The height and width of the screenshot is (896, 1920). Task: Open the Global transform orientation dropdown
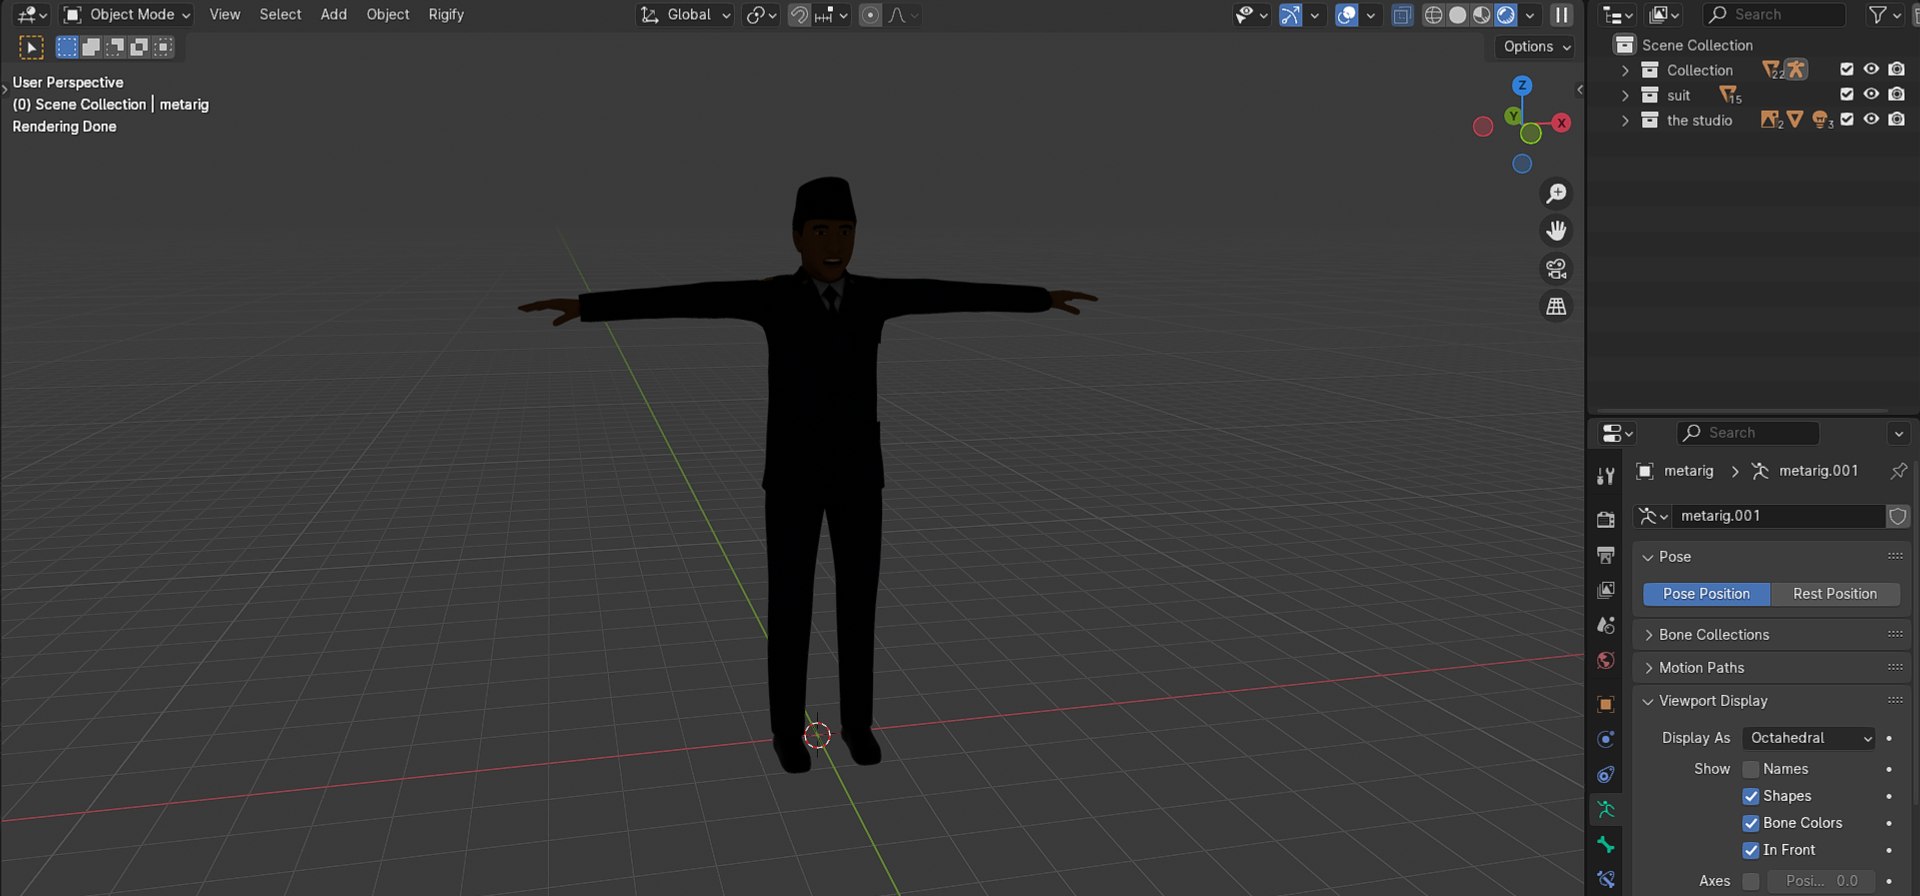tap(685, 14)
